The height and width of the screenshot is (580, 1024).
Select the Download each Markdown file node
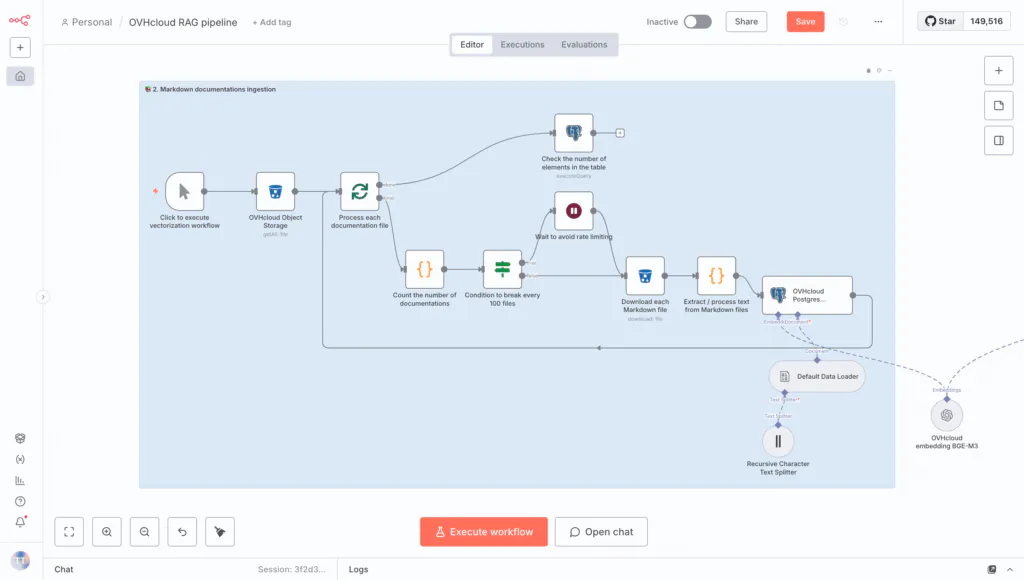pyautogui.click(x=645, y=276)
